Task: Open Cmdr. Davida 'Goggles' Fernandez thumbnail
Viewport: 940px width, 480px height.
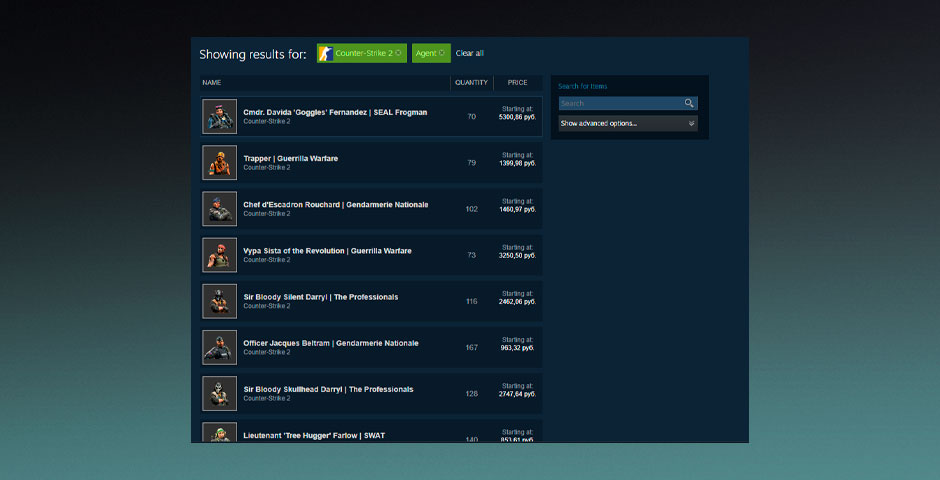Action: click(x=219, y=116)
